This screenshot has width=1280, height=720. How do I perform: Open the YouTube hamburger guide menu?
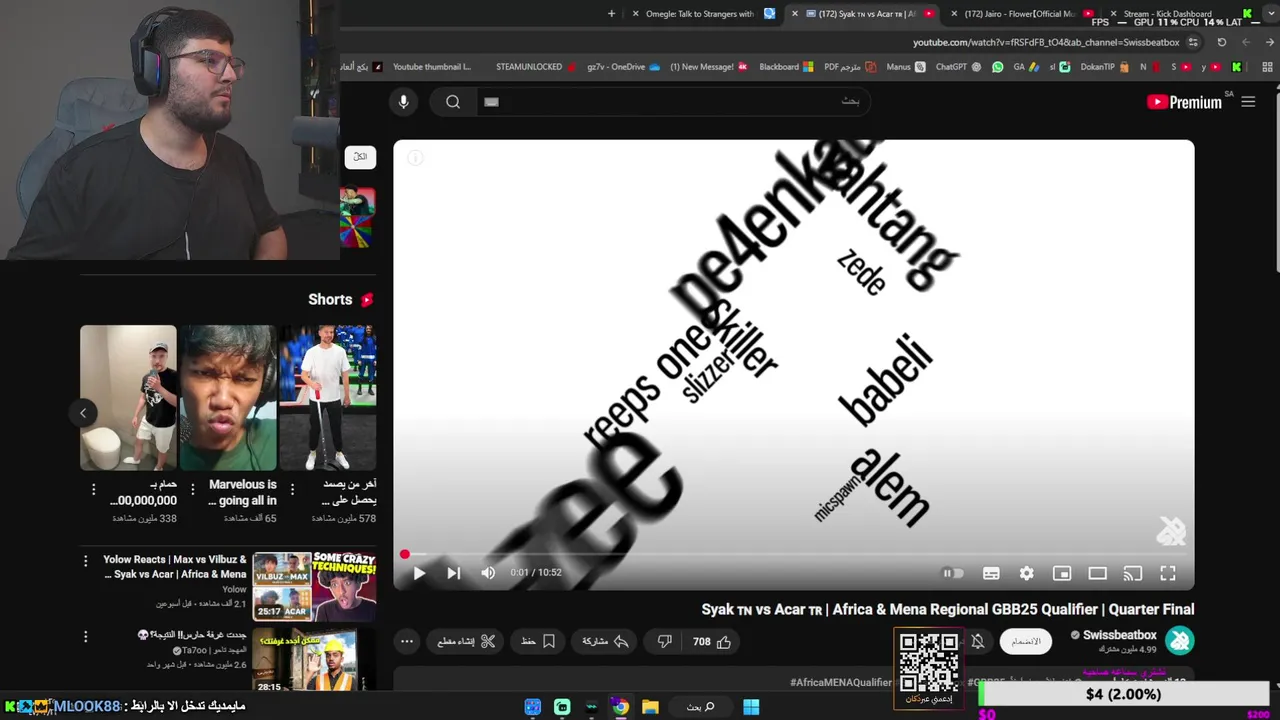click(x=1248, y=102)
